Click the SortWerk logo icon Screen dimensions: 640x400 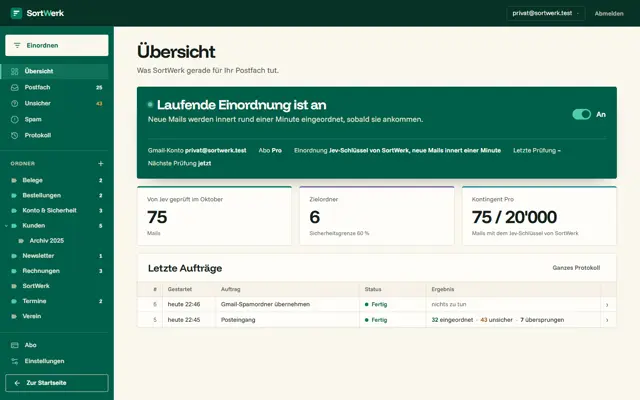[x=16, y=13]
